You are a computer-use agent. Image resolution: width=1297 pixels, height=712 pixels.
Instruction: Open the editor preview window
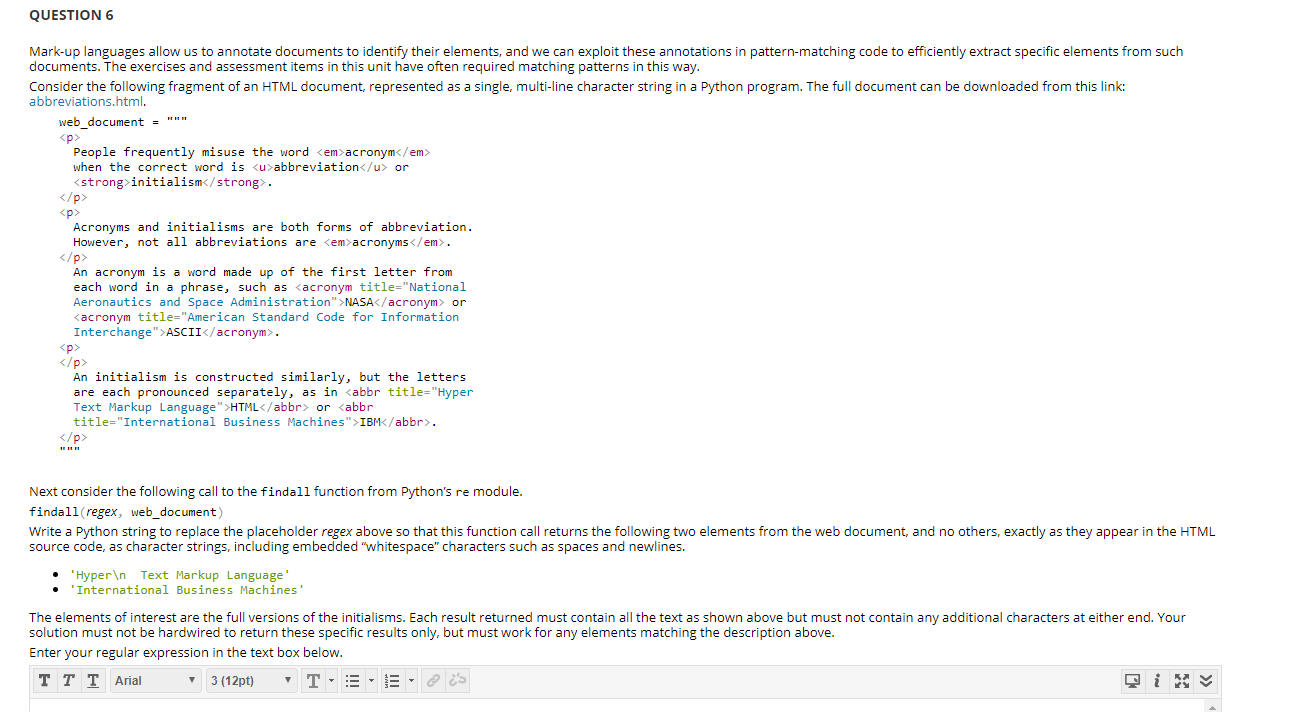[1132, 680]
